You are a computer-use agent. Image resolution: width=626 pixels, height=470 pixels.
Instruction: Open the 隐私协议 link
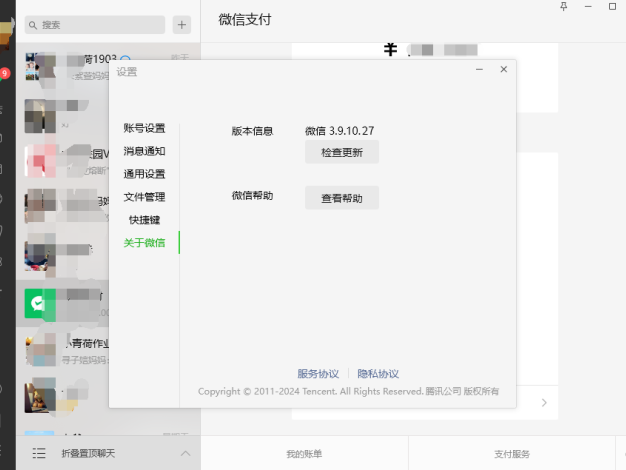[378, 374]
